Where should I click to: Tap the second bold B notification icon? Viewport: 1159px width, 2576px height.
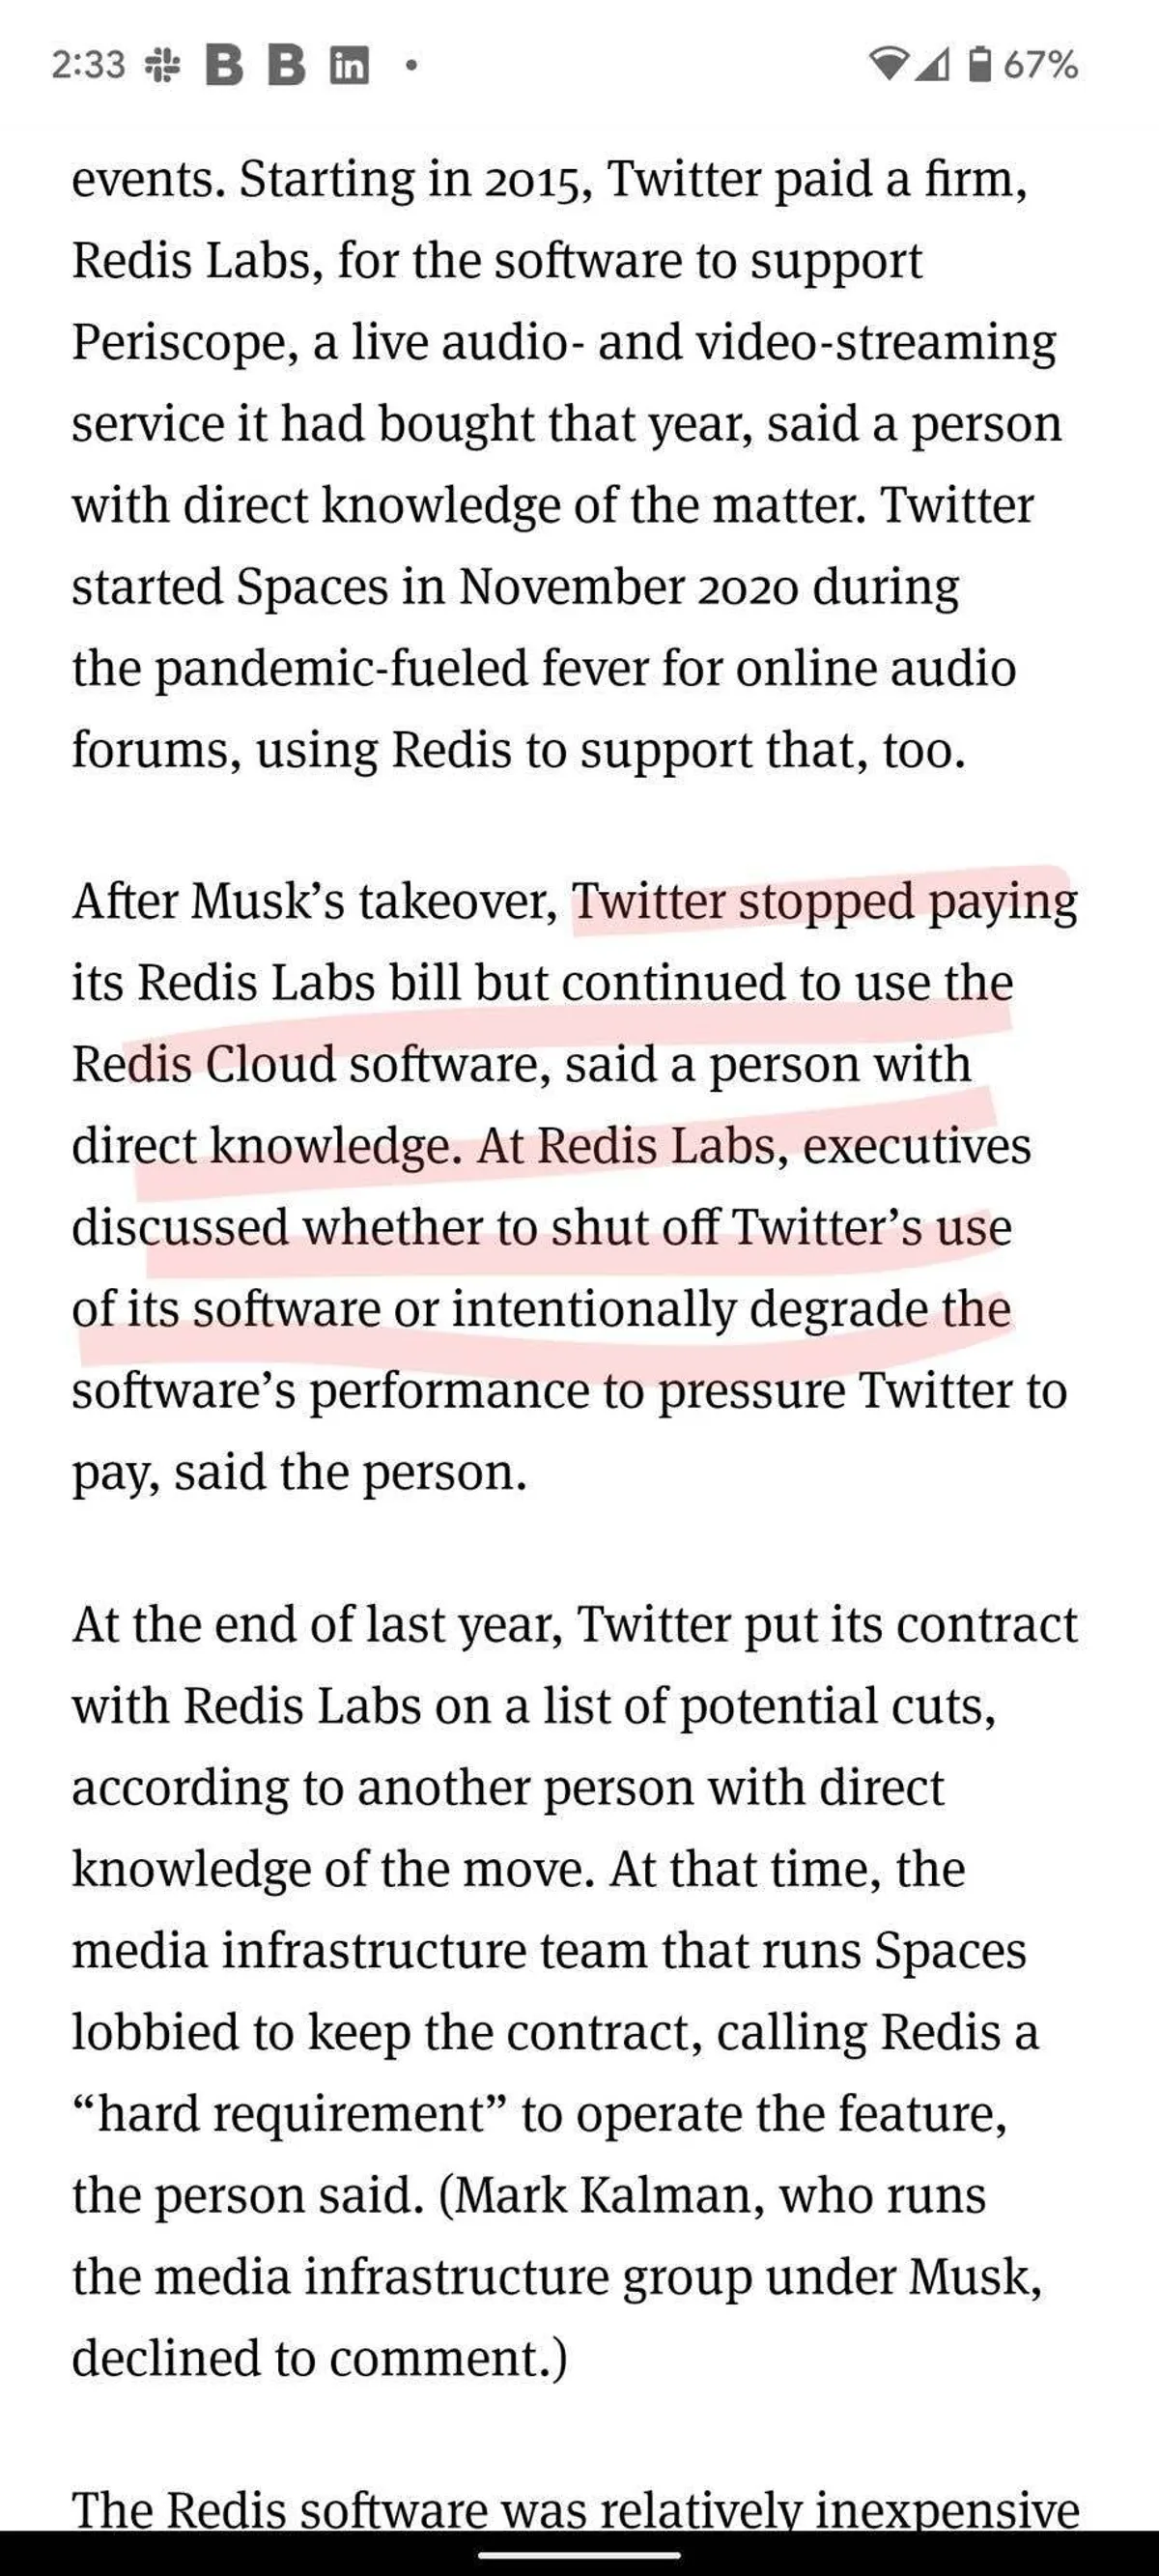click(287, 66)
